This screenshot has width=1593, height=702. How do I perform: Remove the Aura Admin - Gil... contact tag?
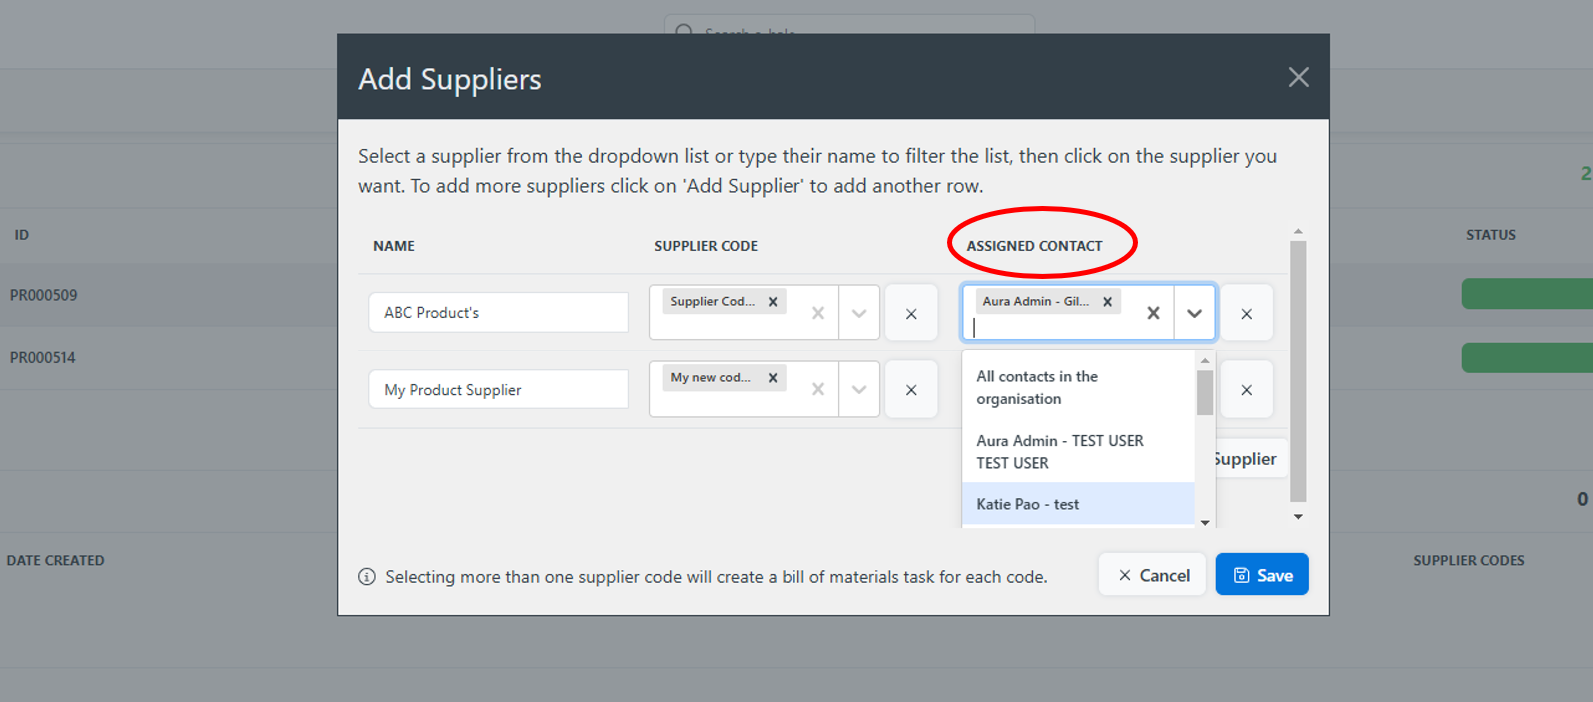click(1107, 301)
